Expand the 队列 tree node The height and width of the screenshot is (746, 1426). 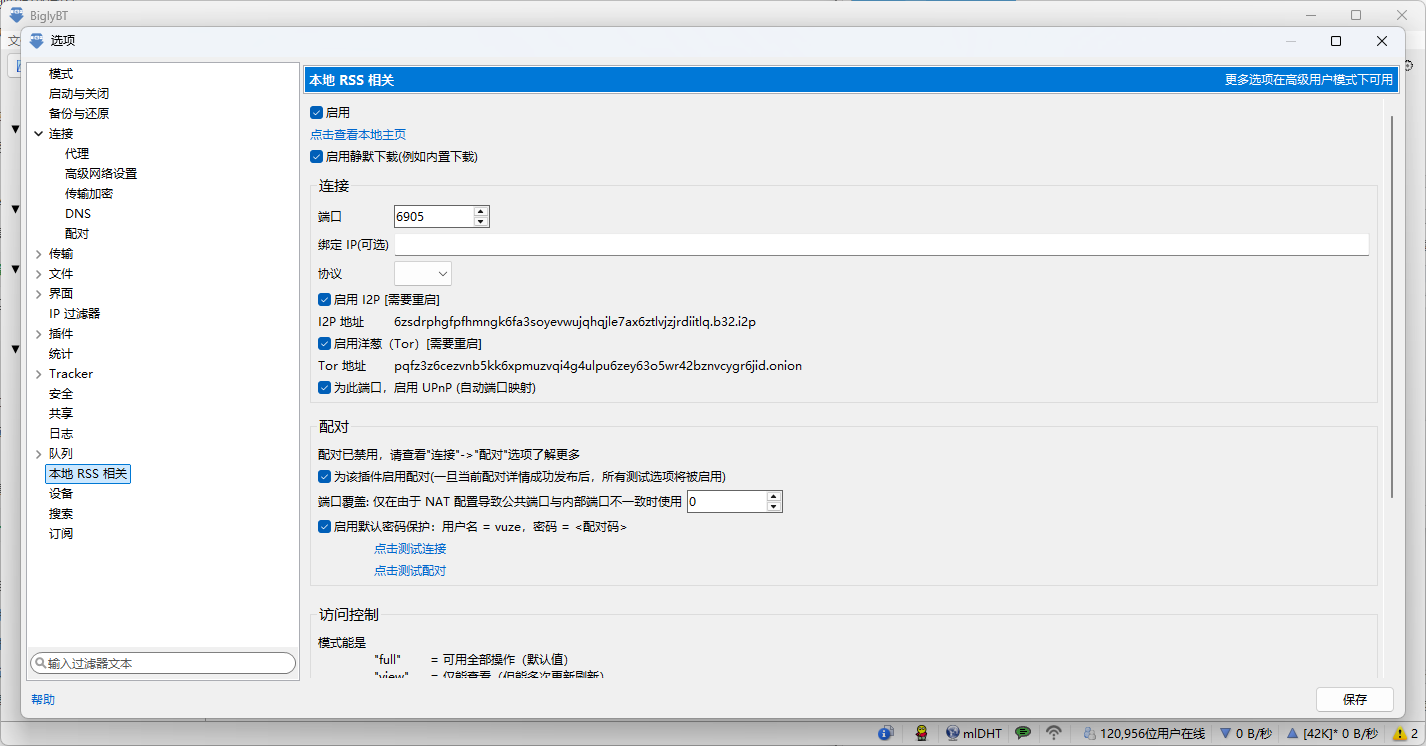coord(38,454)
